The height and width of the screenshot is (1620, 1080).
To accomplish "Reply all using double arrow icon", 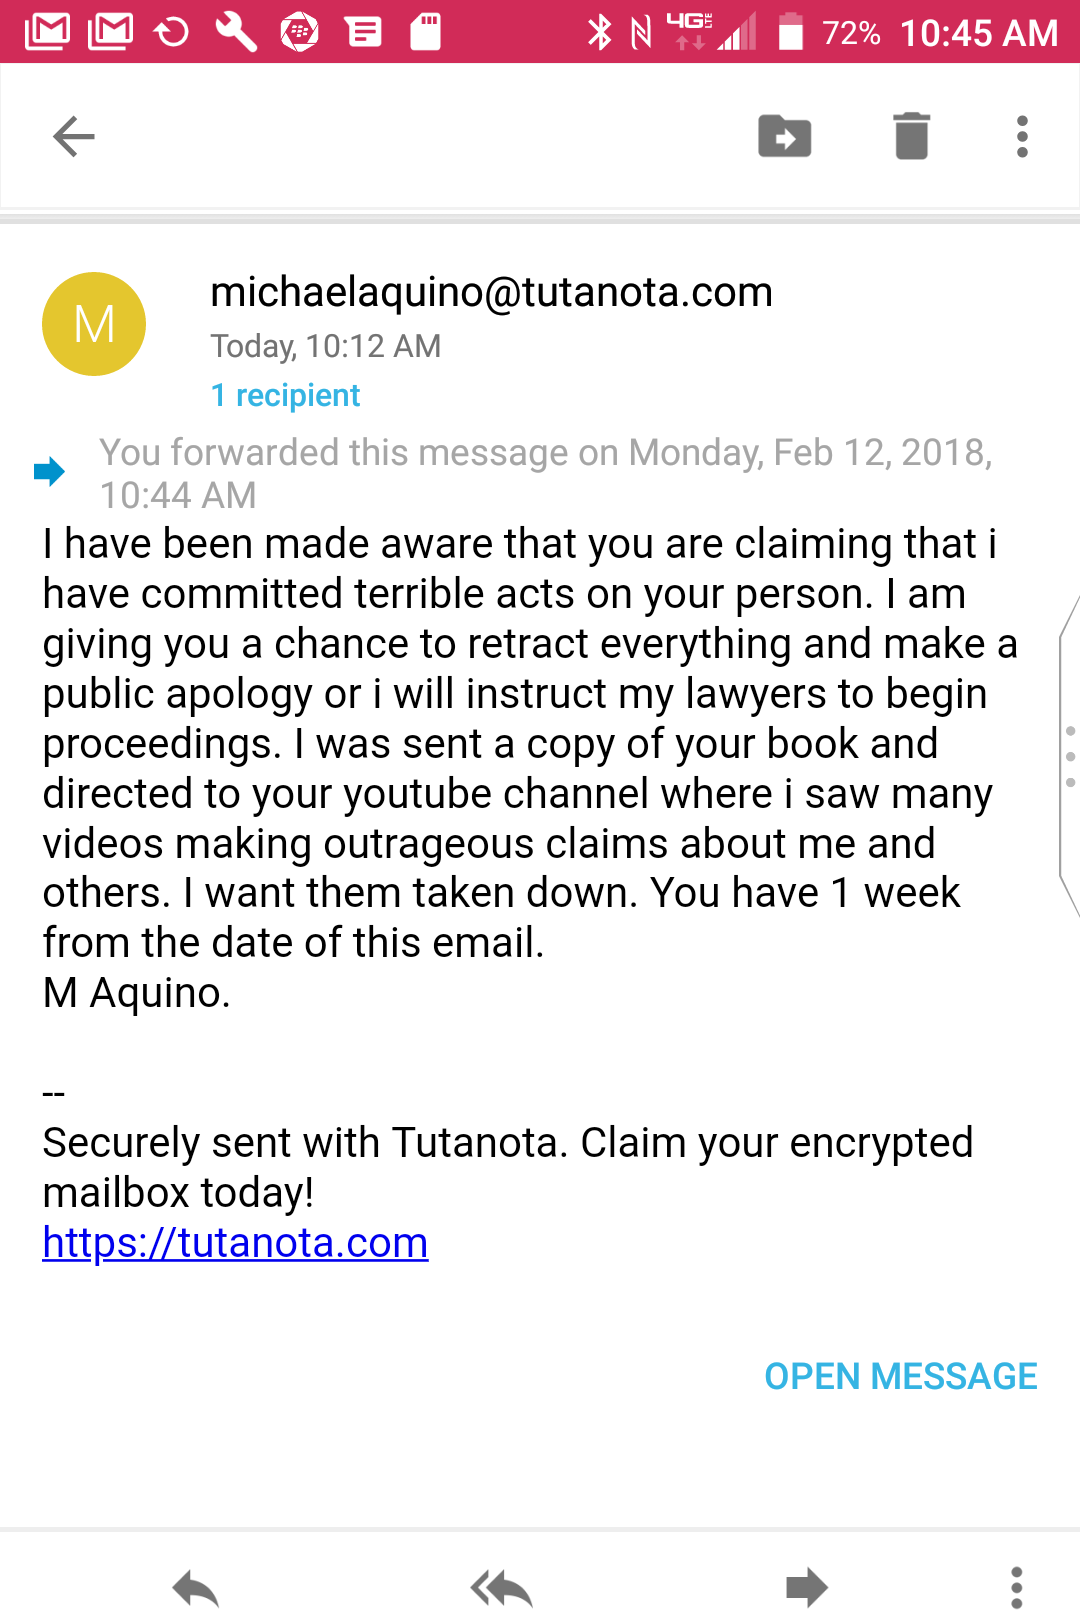I will 501,1587.
